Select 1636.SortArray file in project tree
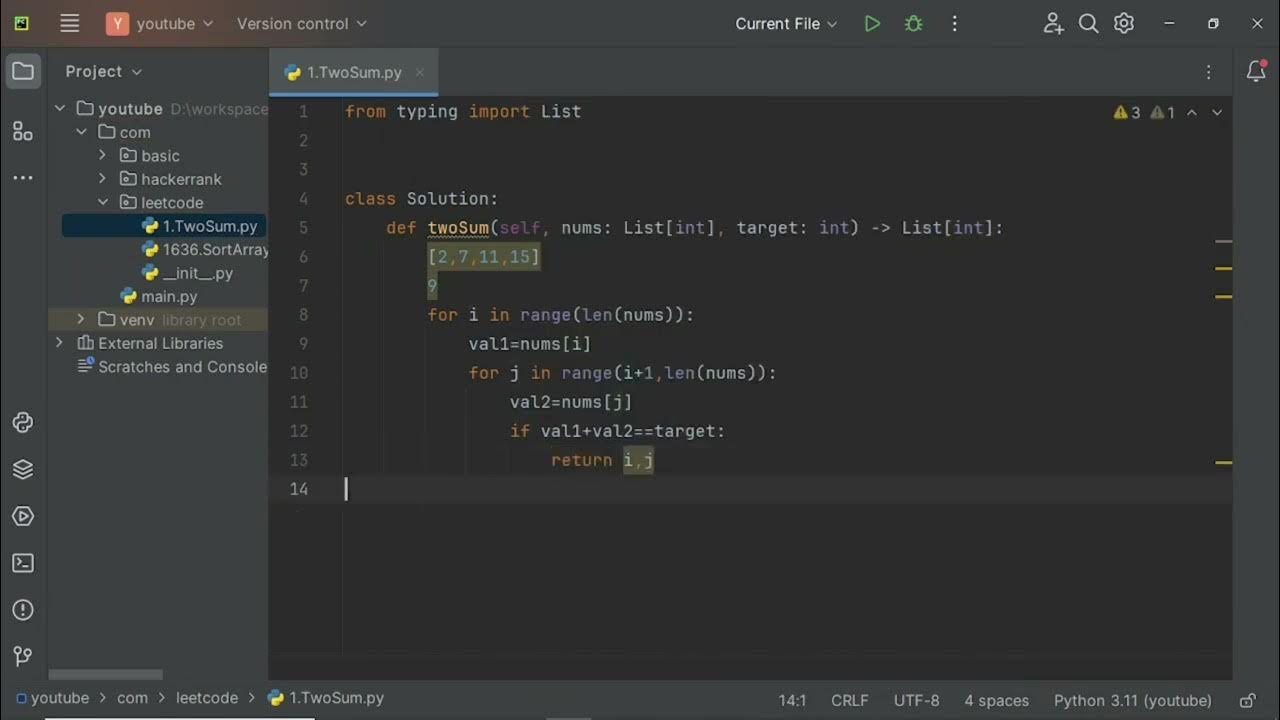This screenshot has height=720, width=1280. tap(205, 249)
